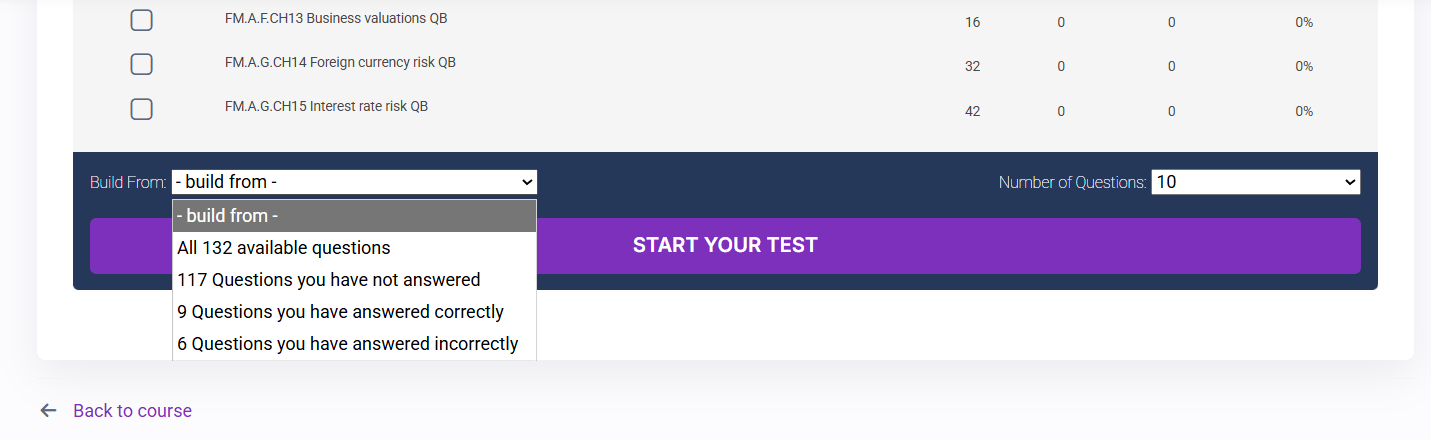Click the 'Number of Questions:' label text
The width and height of the screenshot is (1431, 440).
[x=1072, y=182]
